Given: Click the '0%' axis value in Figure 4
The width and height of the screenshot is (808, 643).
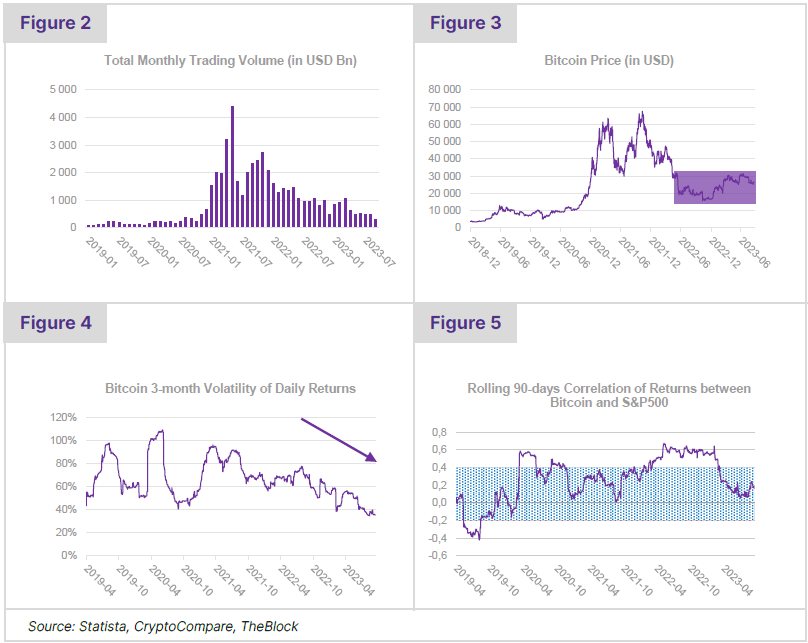Looking at the screenshot, I should [x=69, y=555].
